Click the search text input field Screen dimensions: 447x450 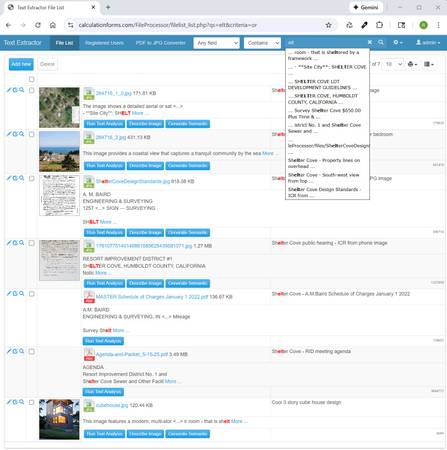326,43
